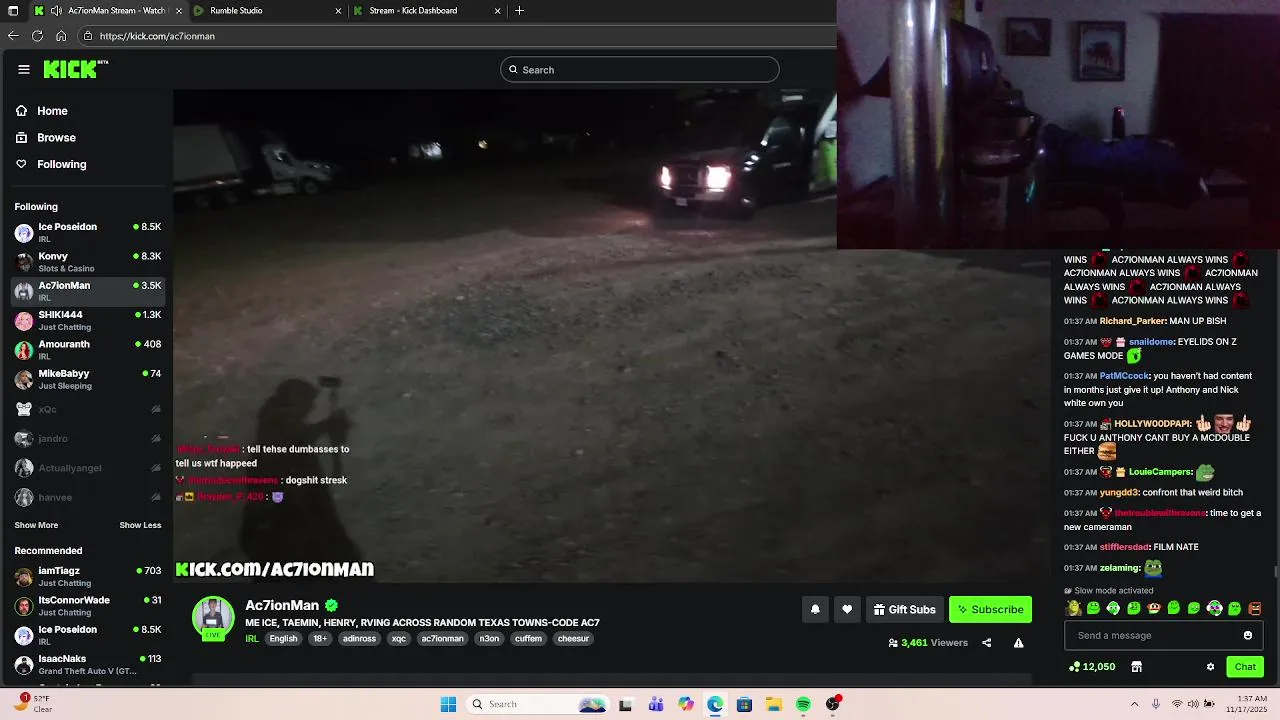The image size is (1280, 720).
Task: Open offline xQc channel
Action: coord(88,409)
